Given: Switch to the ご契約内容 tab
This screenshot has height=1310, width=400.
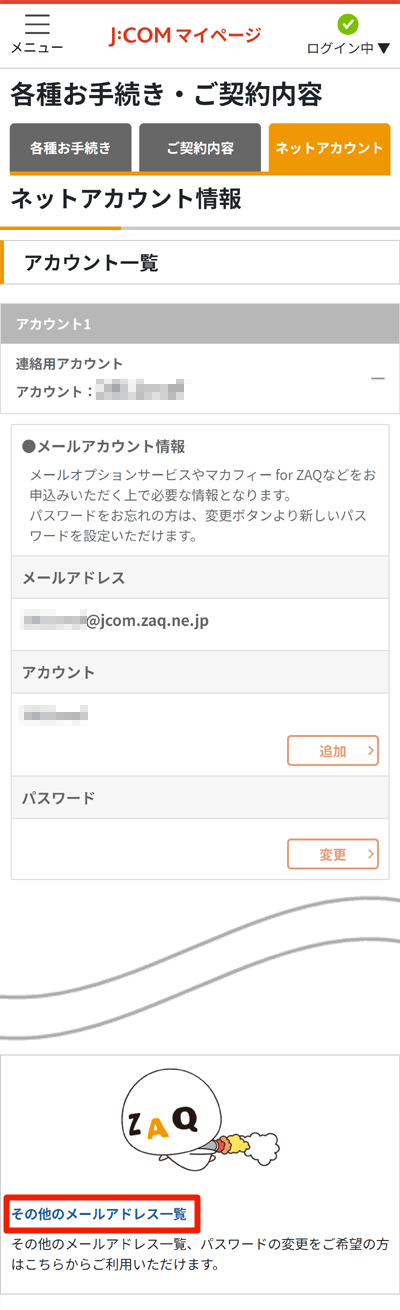Looking at the screenshot, I should click(200, 148).
